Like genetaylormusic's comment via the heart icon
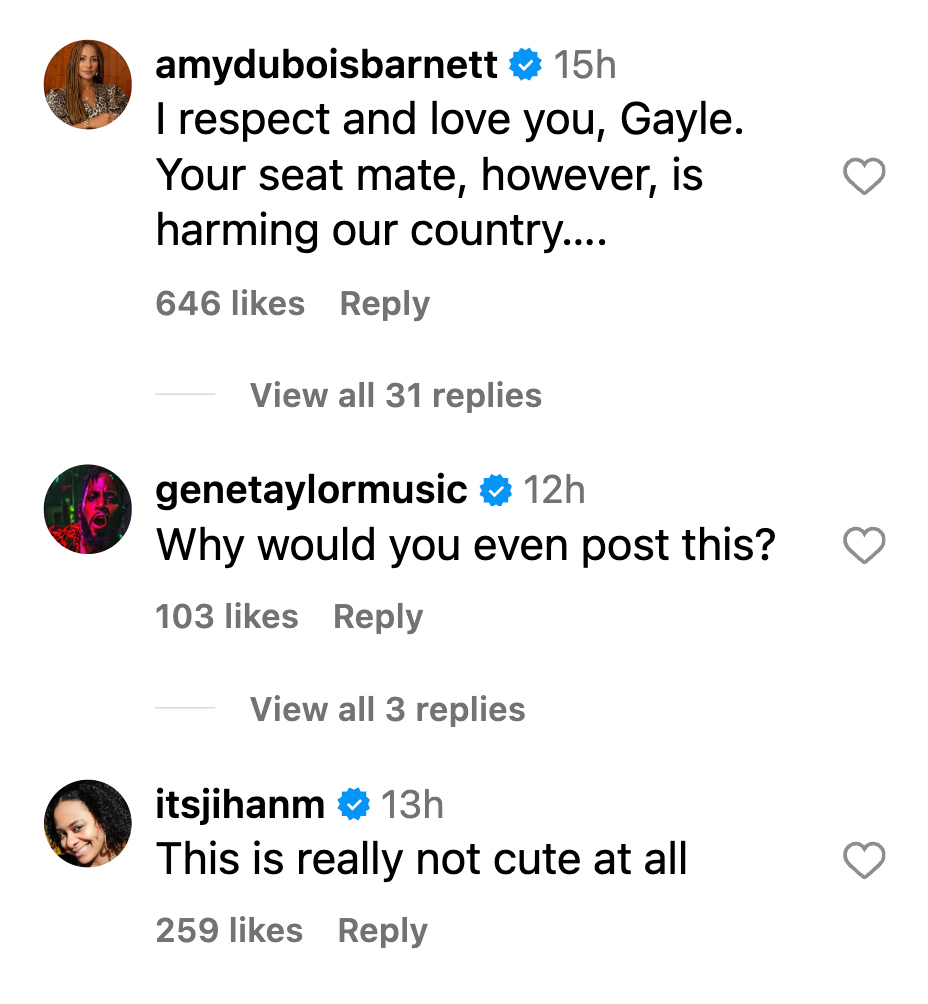 click(863, 546)
